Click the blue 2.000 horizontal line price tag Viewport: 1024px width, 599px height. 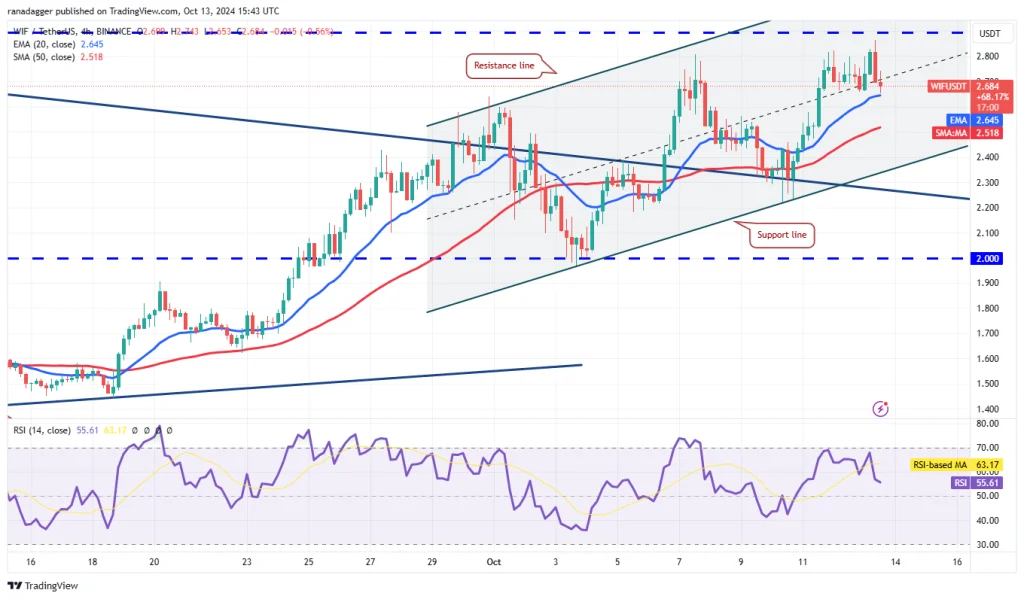[x=987, y=259]
